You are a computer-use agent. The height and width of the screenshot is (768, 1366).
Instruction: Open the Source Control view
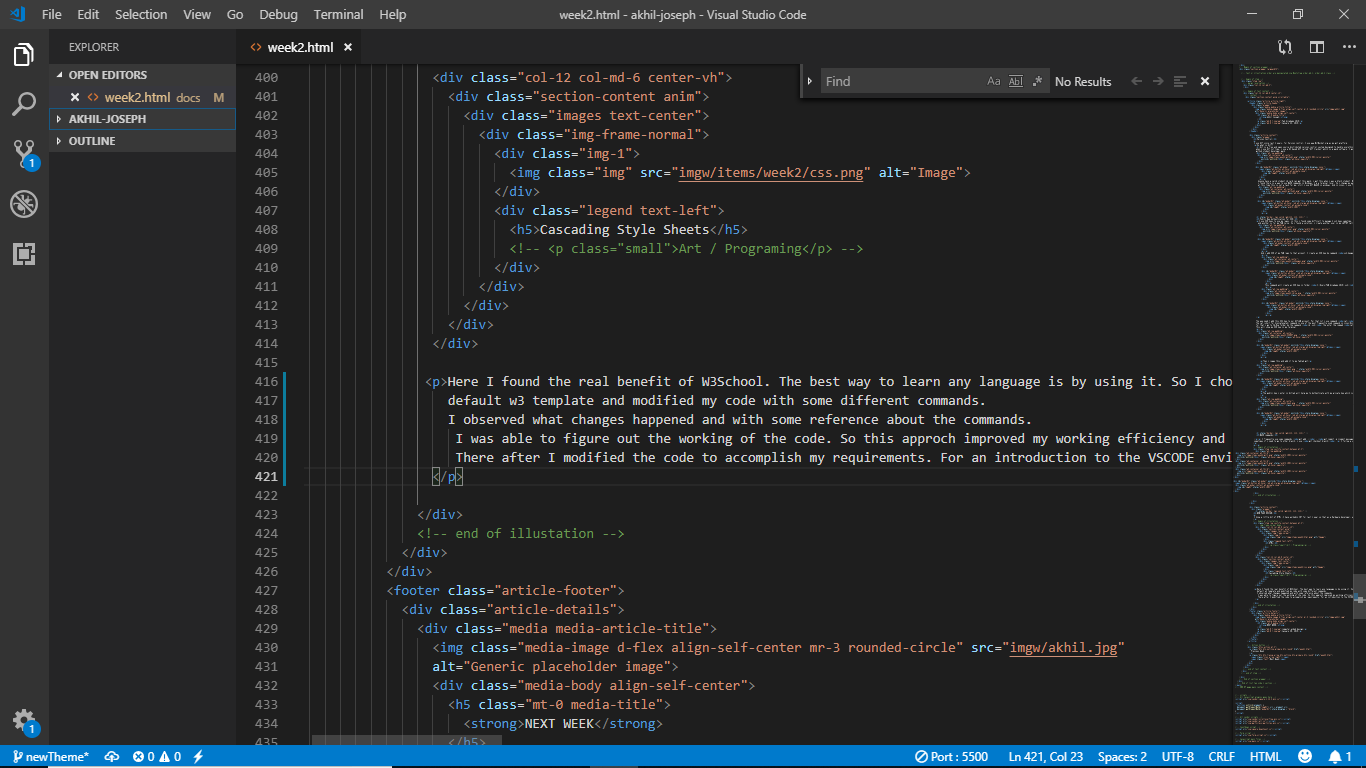click(24, 154)
